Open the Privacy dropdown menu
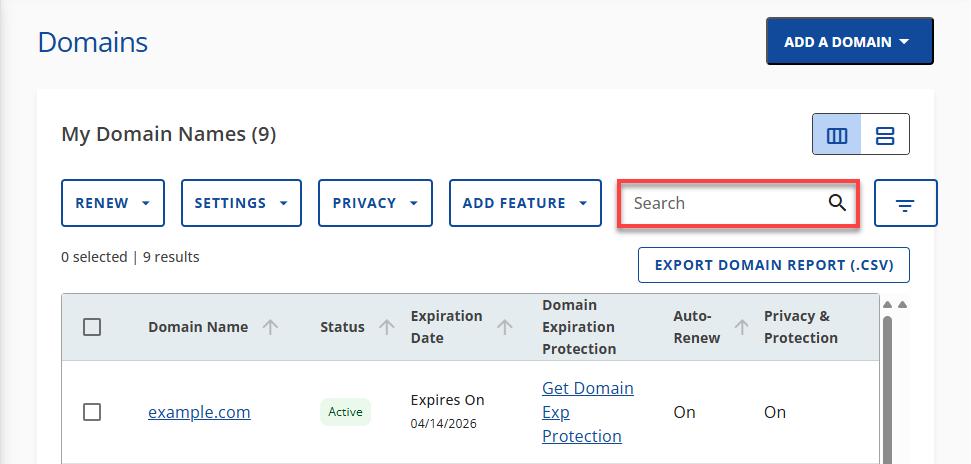This screenshot has width=971, height=464. point(375,203)
